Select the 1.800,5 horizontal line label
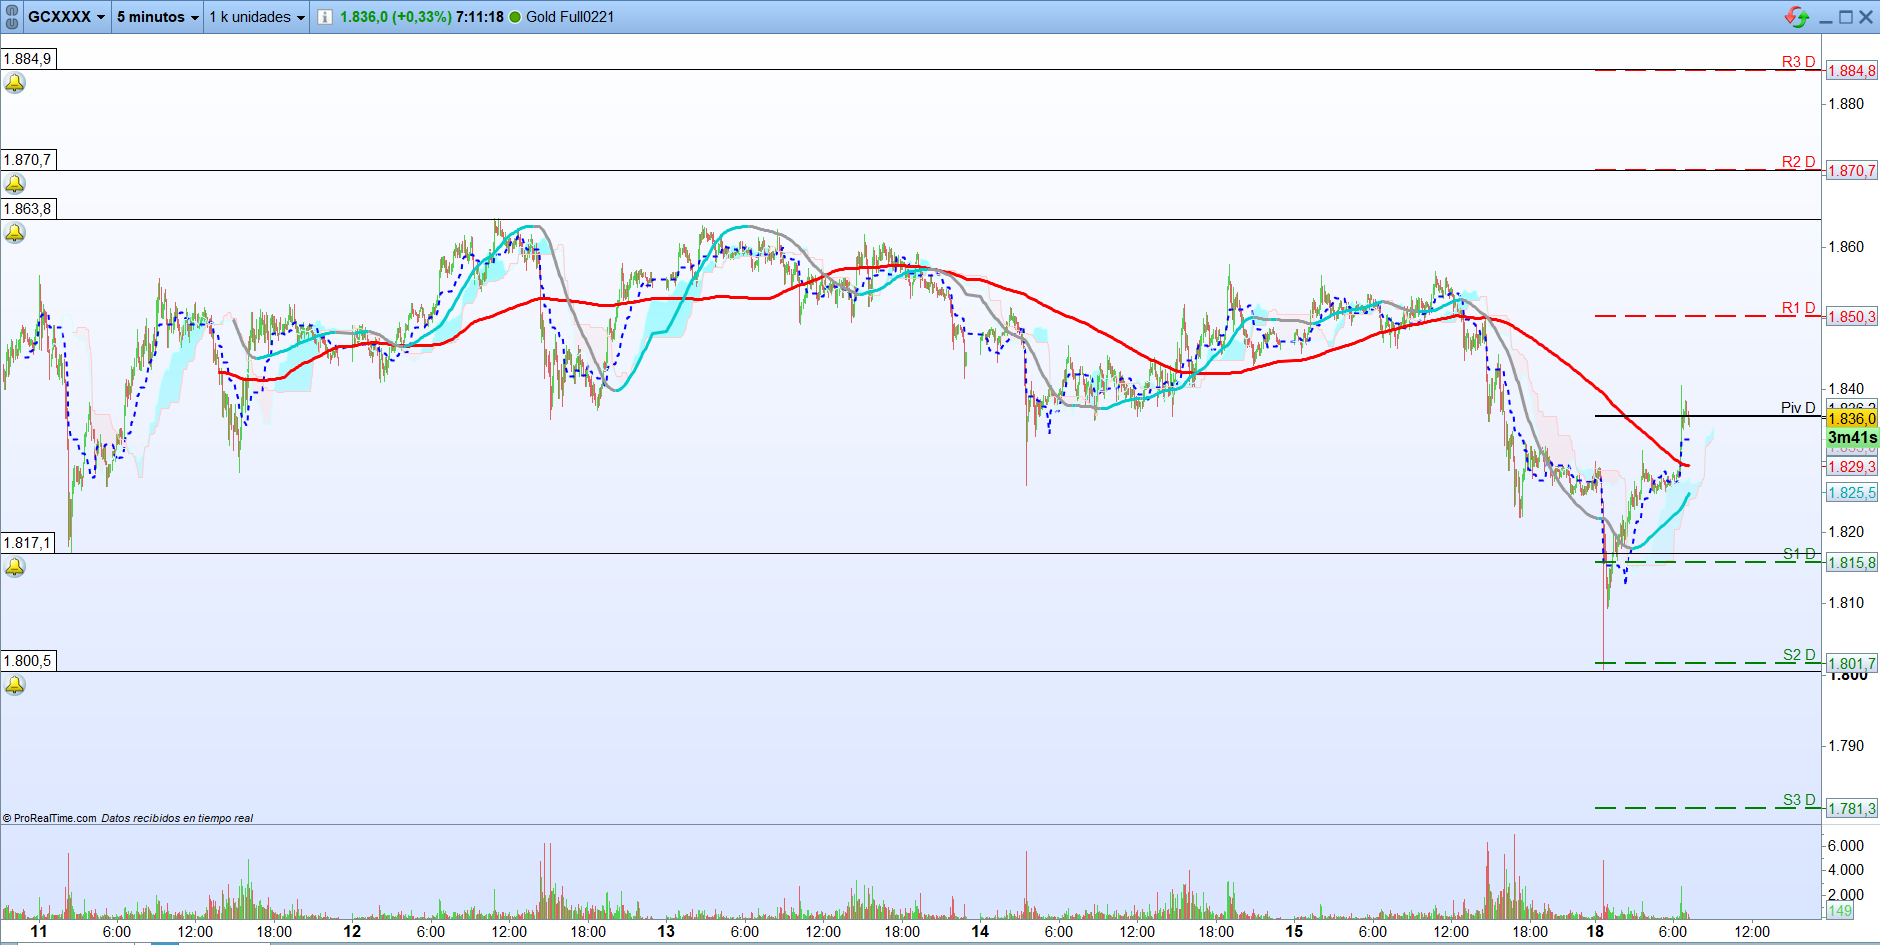1880x945 pixels. tap(28, 661)
